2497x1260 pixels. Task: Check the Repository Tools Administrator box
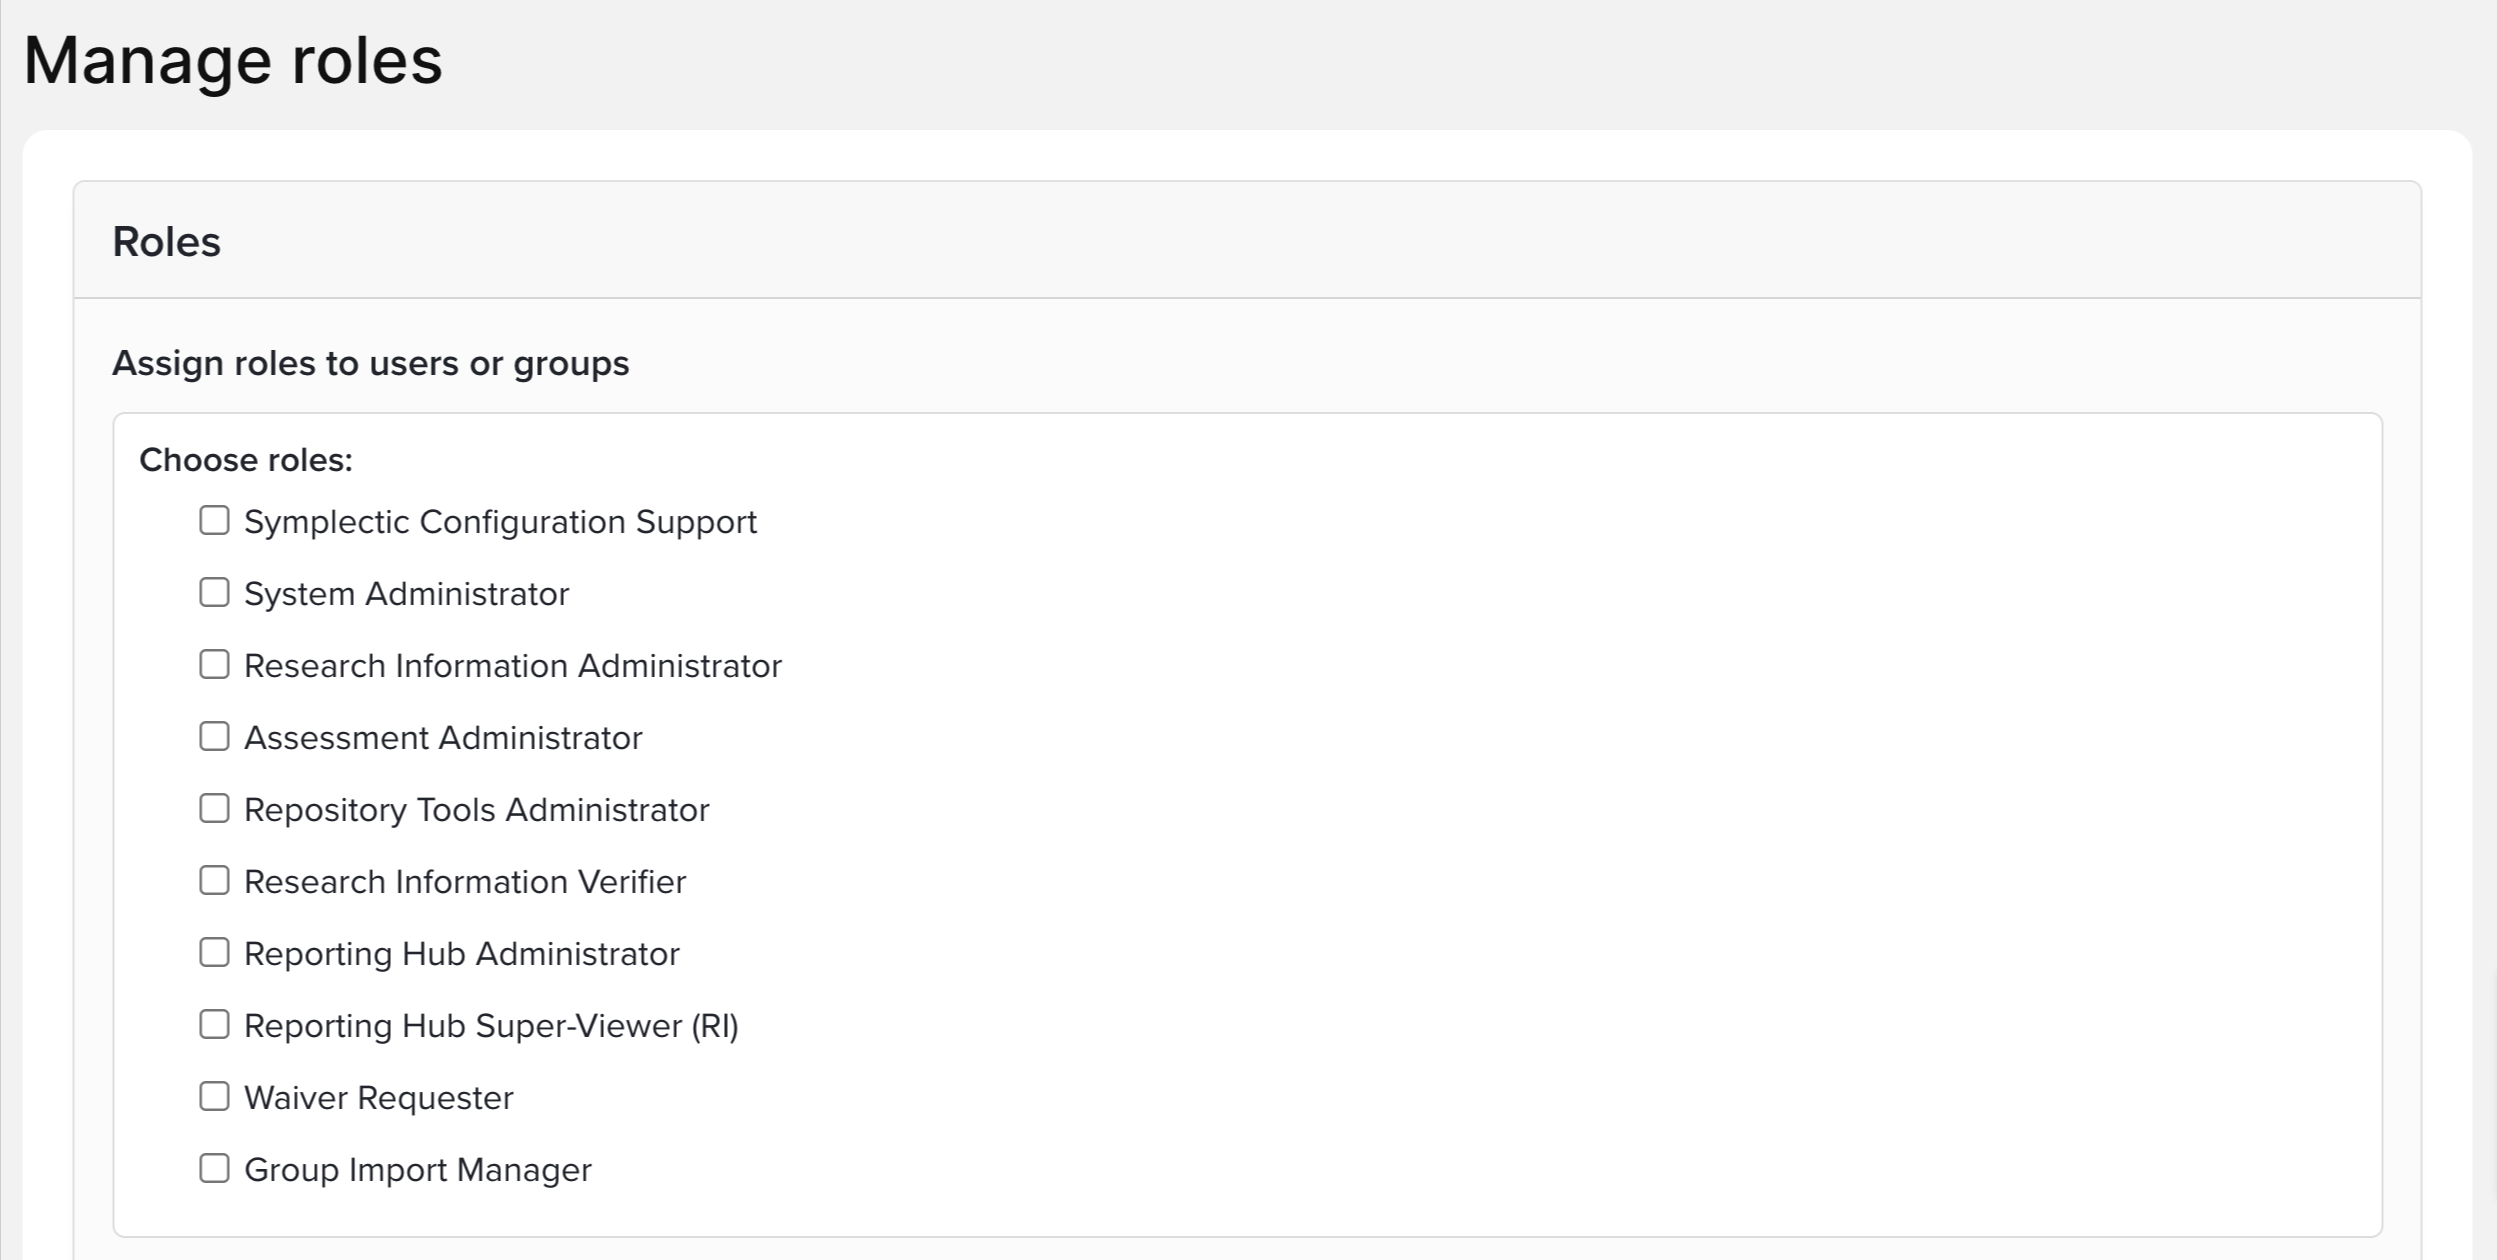click(x=214, y=808)
